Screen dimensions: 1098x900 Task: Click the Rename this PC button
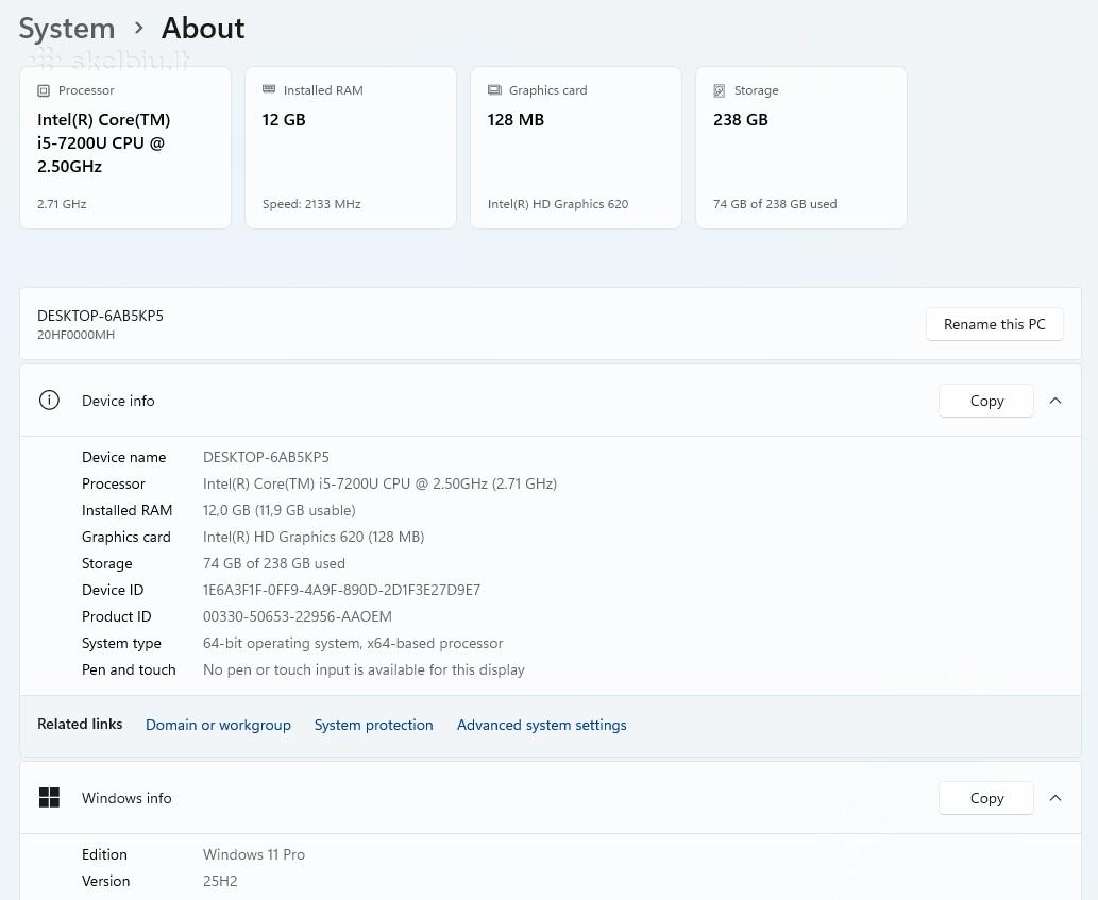pos(994,324)
